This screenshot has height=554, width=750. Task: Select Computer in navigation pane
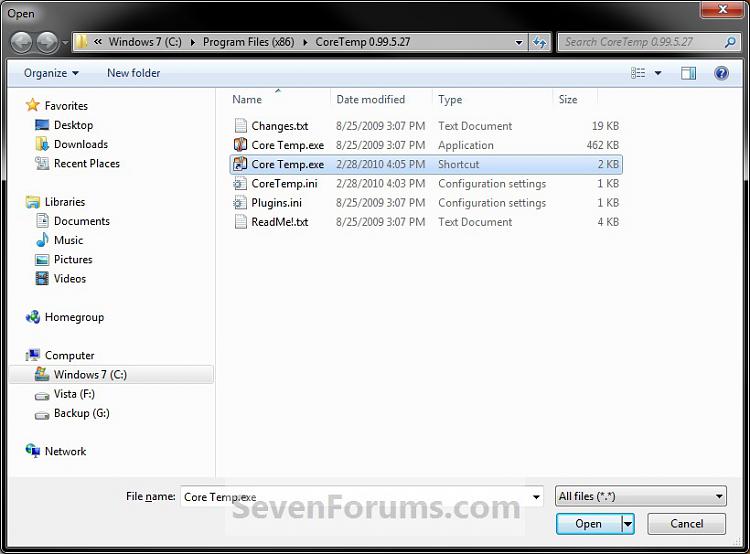tap(69, 355)
